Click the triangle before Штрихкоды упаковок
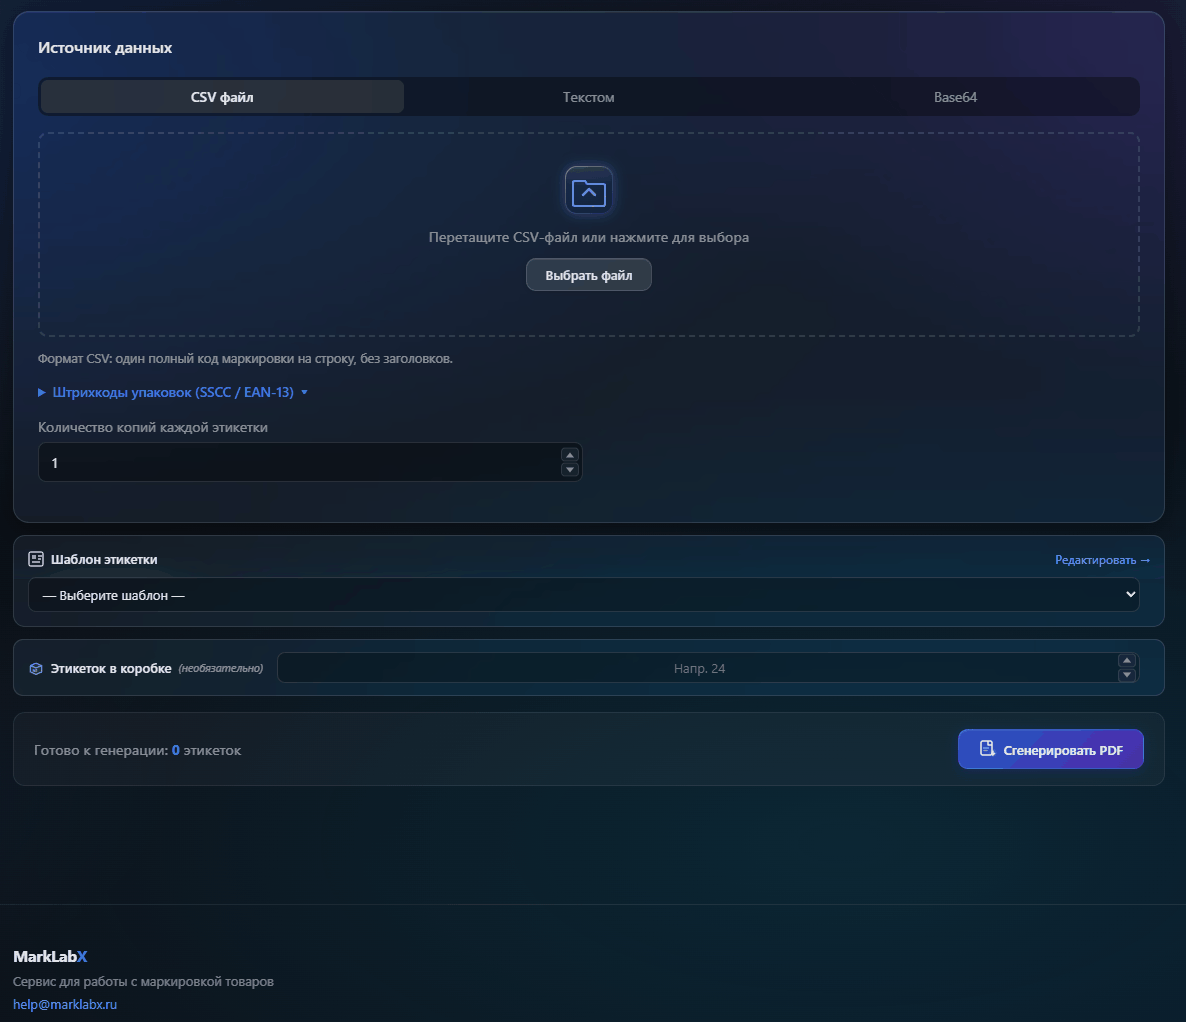 click(x=42, y=392)
